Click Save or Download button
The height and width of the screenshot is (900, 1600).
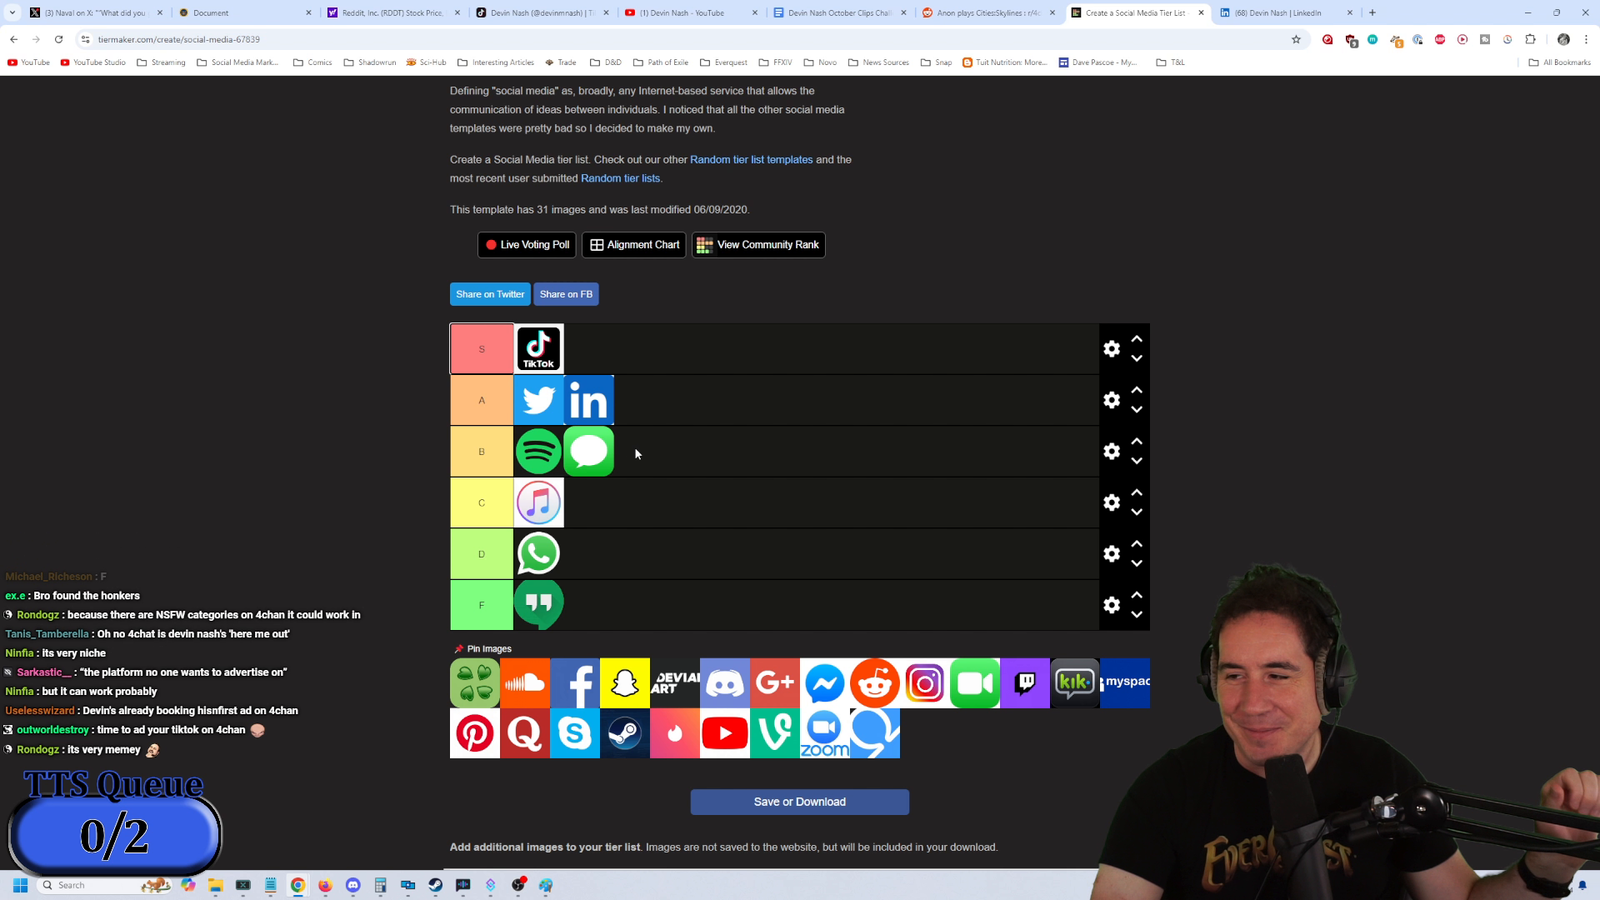pyautogui.click(x=800, y=802)
